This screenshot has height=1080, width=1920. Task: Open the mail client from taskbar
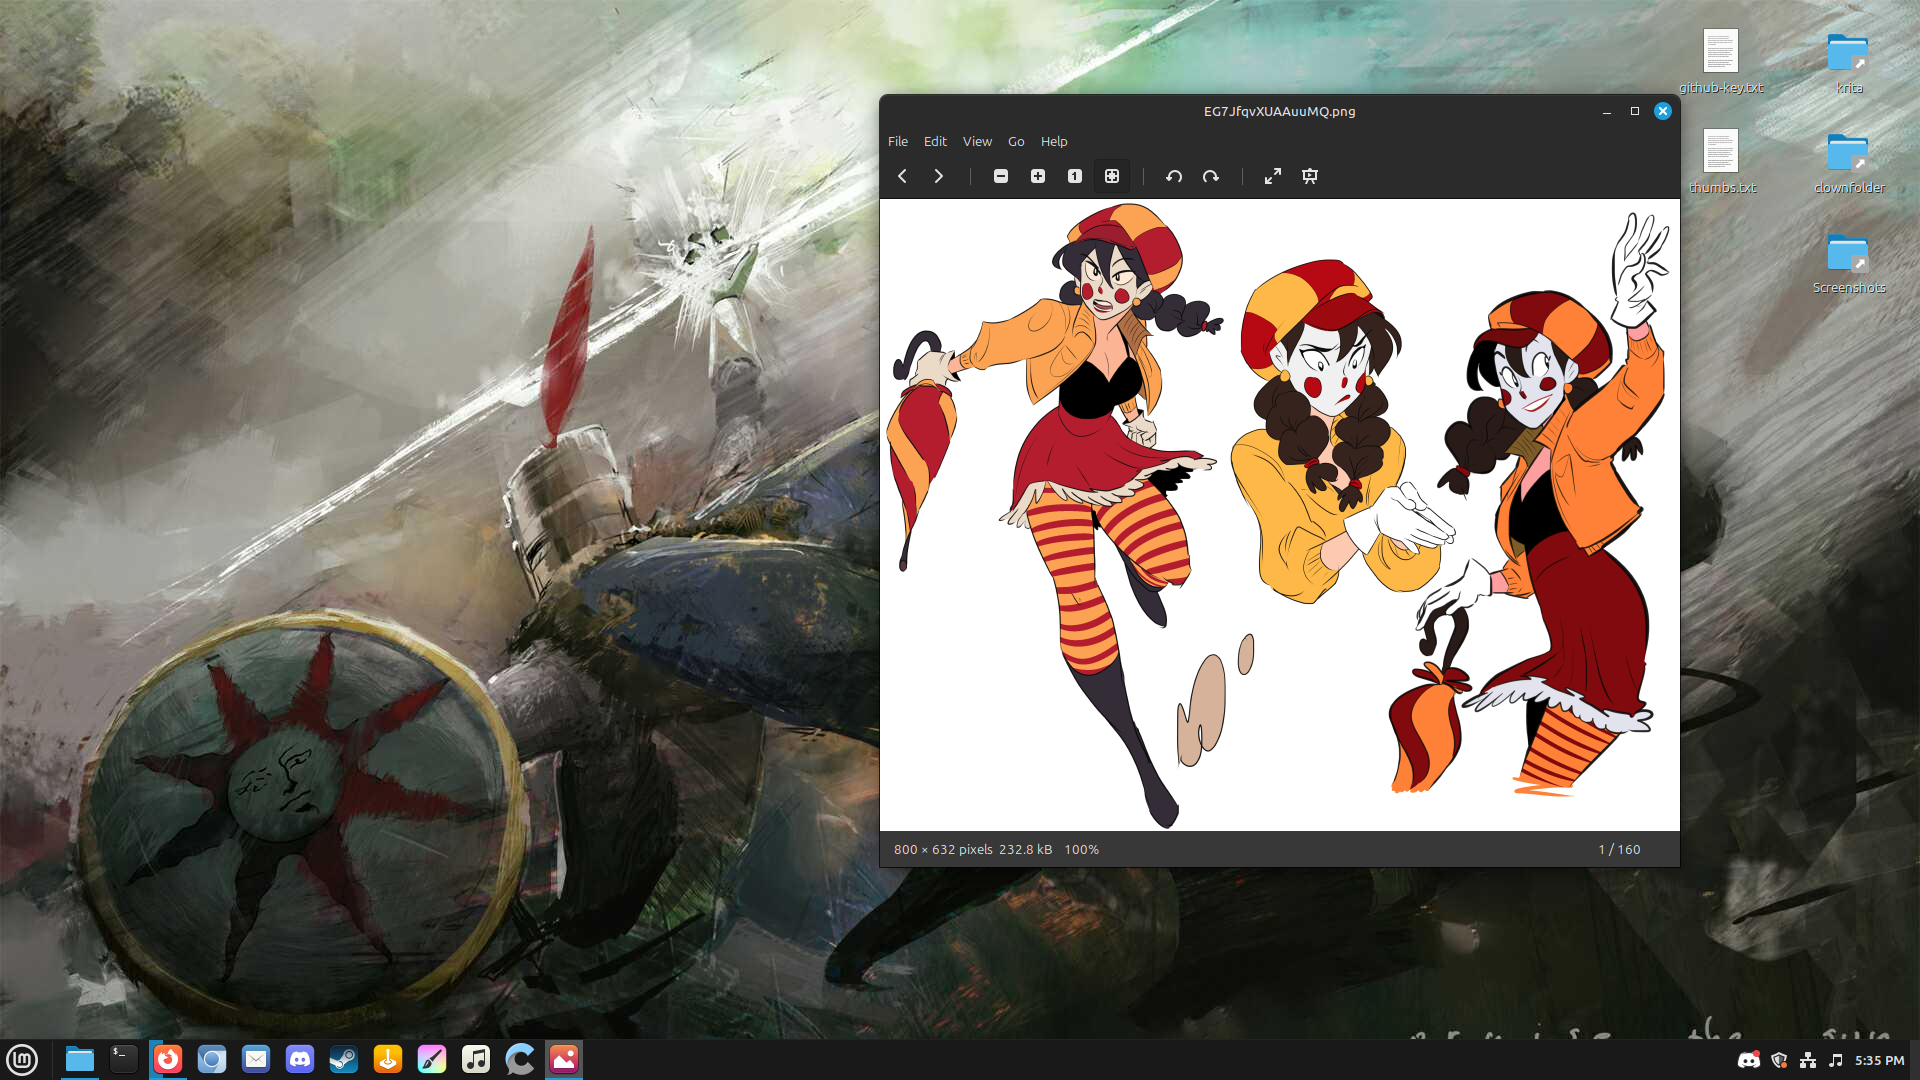click(x=256, y=1059)
